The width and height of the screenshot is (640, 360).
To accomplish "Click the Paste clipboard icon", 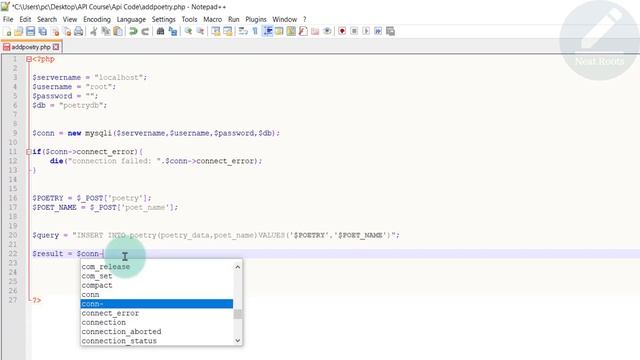I will point(118,31).
